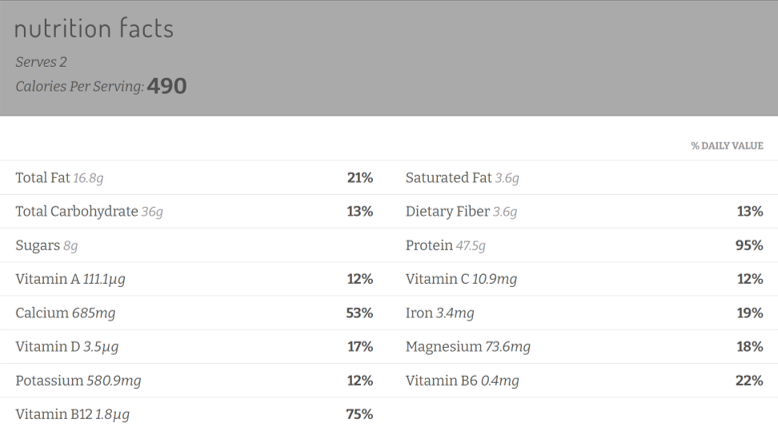The width and height of the screenshot is (778, 429).
Task: Select the Total Carbohydrate 36g row
Action: coord(194,212)
